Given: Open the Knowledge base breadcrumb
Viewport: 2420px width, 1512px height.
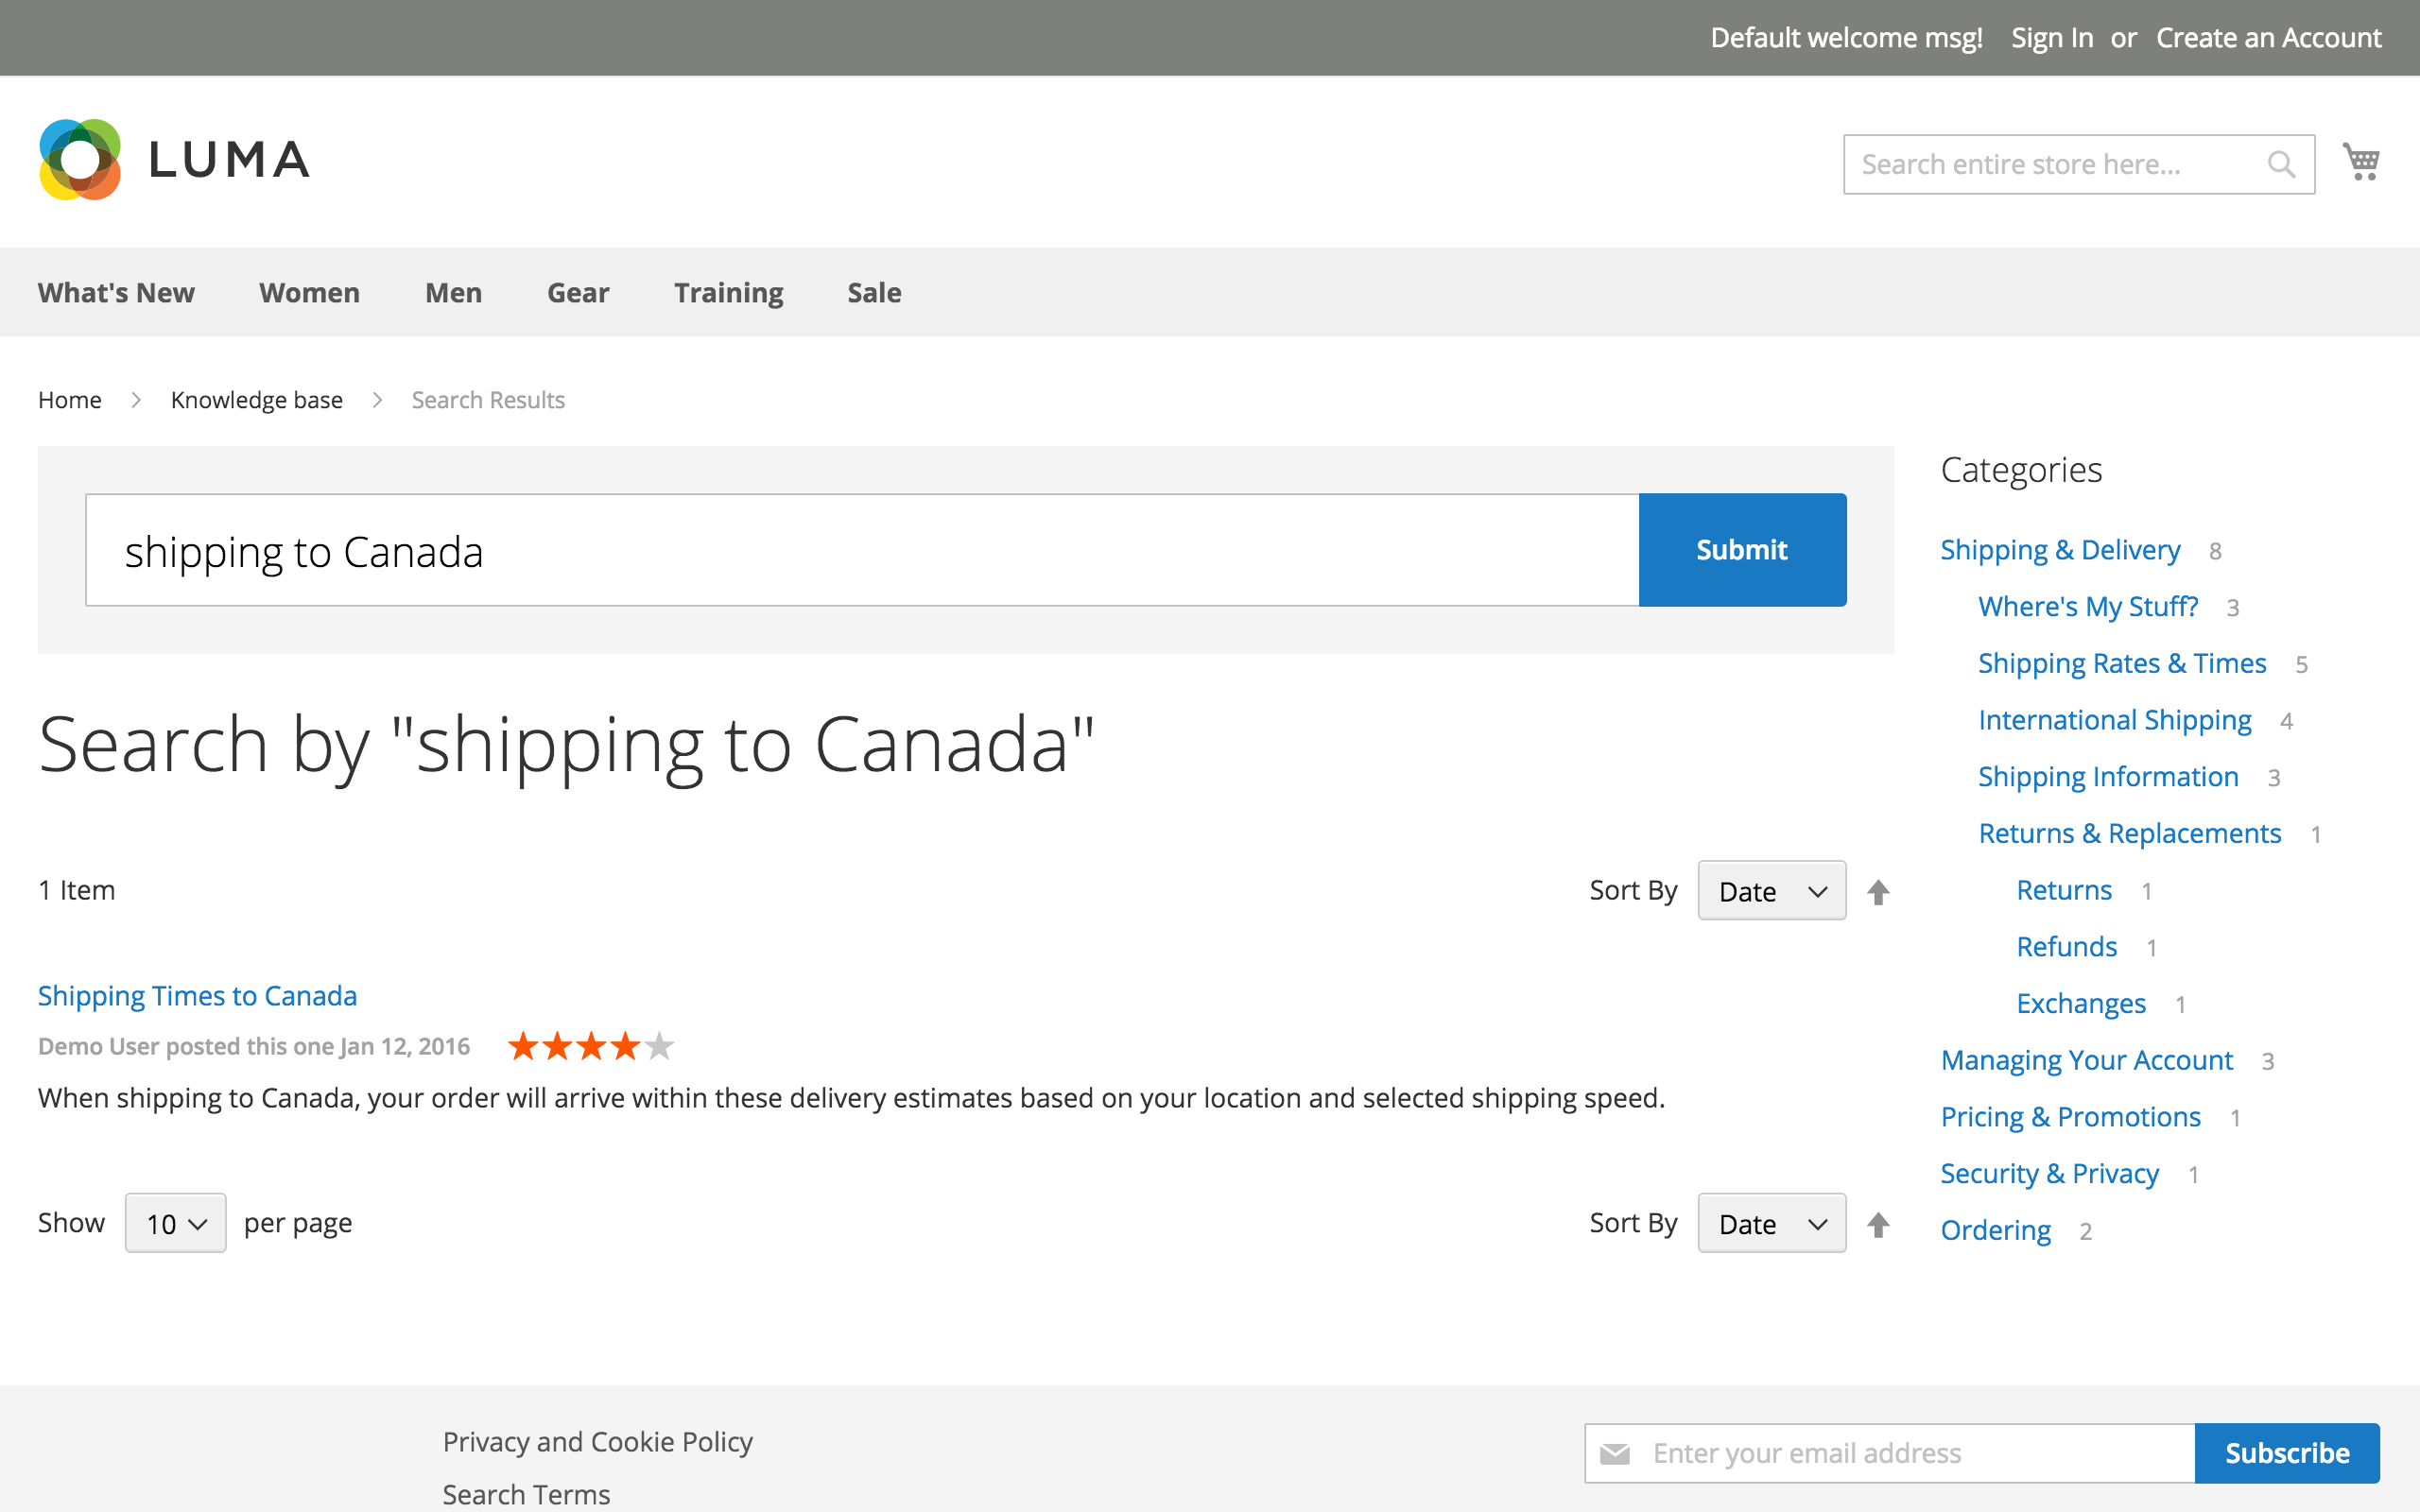Looking at the screenshot, I should click(256, 399).
